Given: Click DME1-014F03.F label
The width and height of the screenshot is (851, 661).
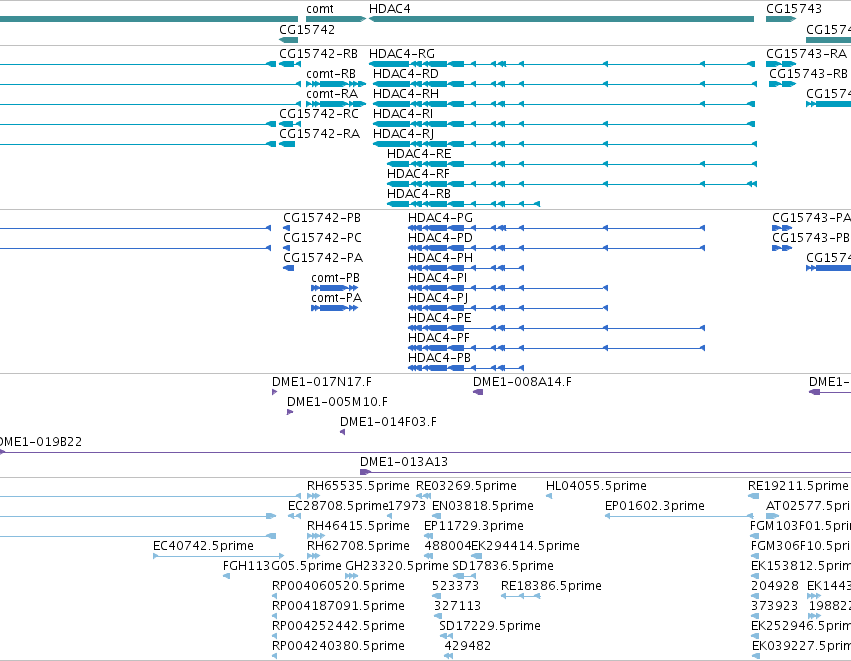Looking at the screenshot, I should coord(388,422).
